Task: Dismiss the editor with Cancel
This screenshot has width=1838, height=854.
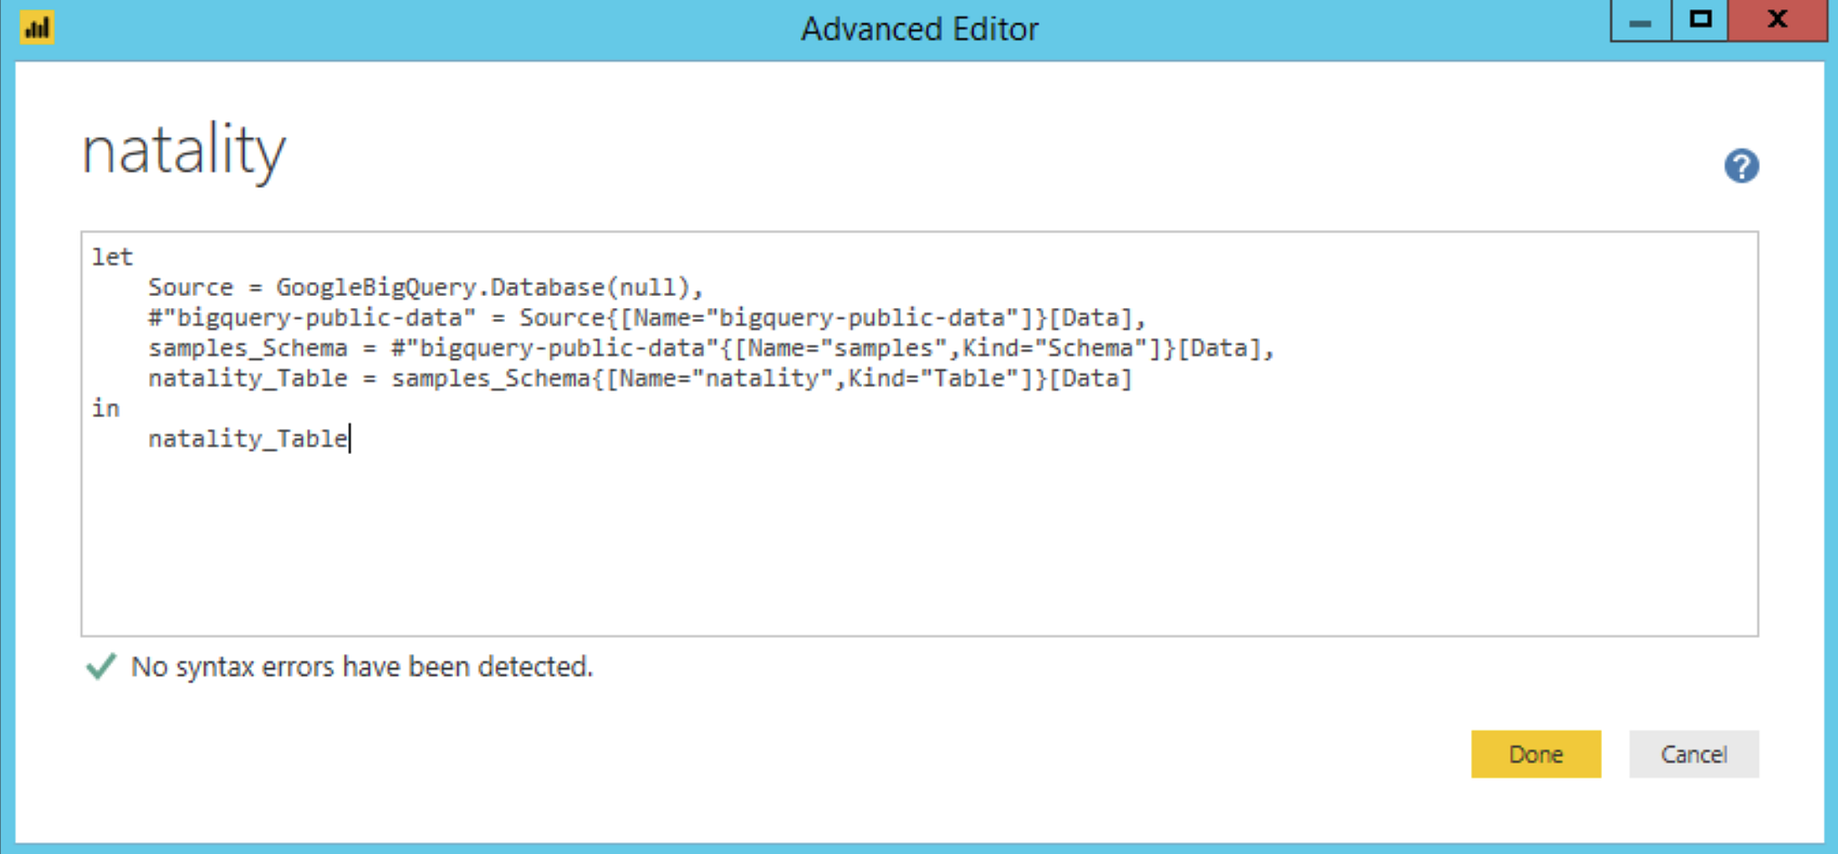Action: coord(1693,754)
